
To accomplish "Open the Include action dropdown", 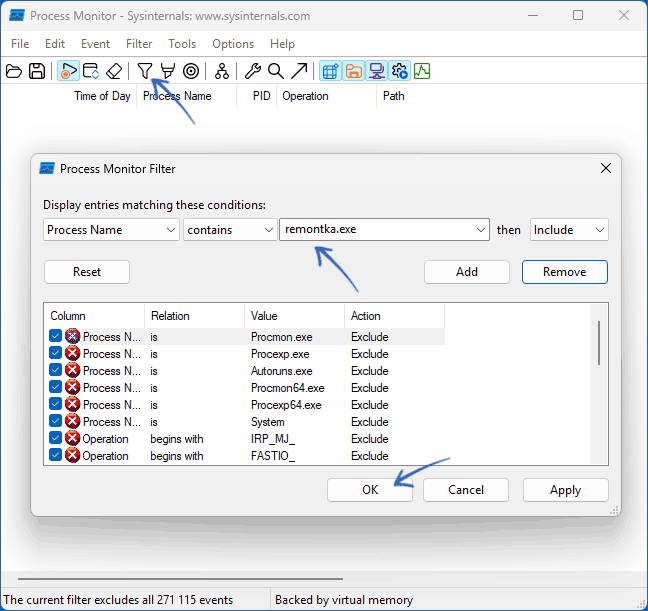I will click(x=569, y=230).
